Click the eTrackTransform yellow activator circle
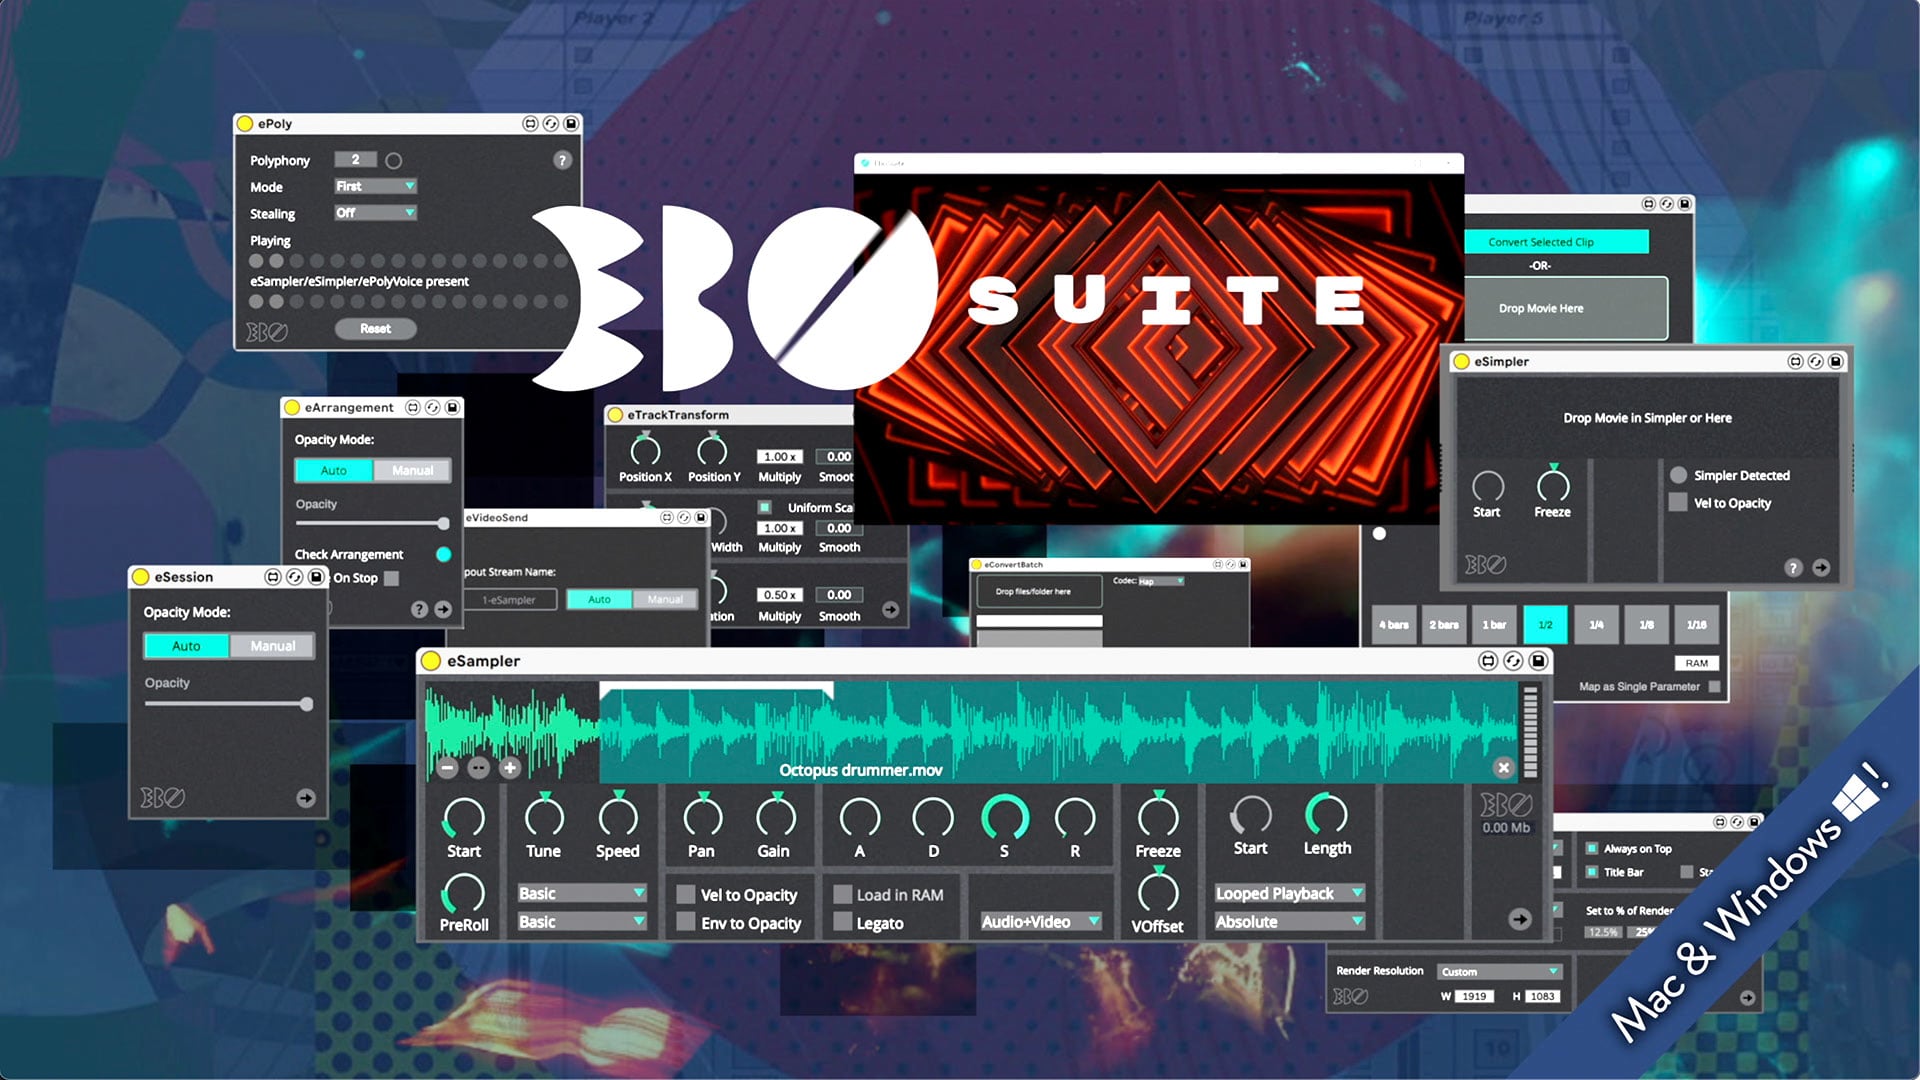 tap(616, 415)
